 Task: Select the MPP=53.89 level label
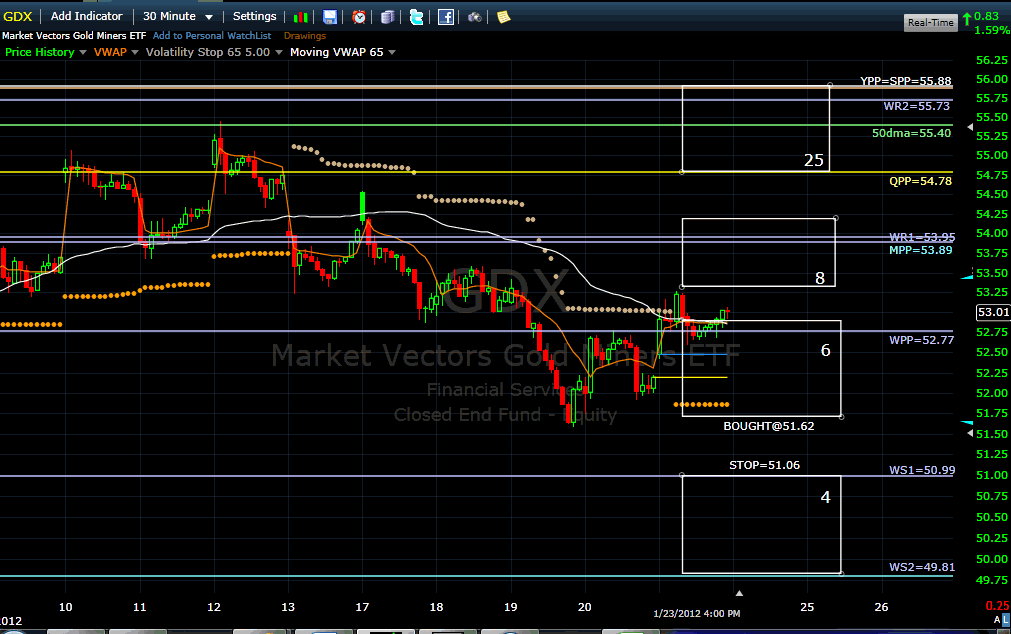click(920, 250)
